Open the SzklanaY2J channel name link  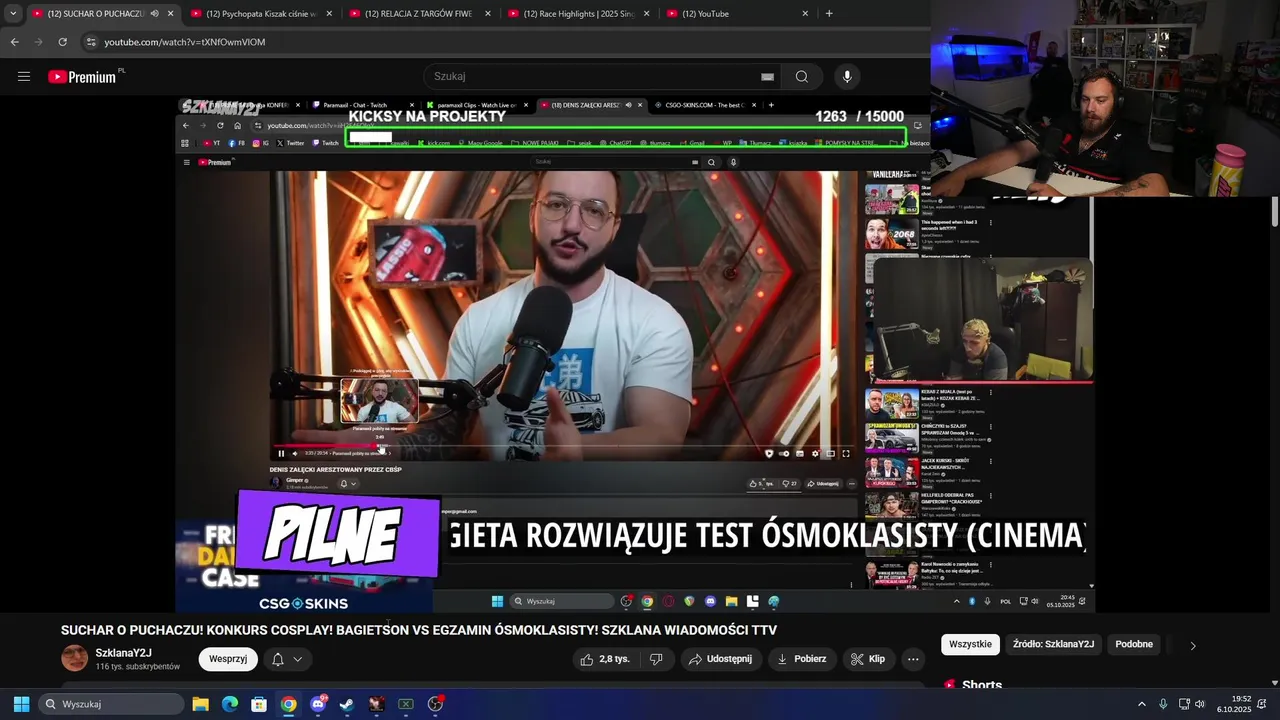point(124,653)
